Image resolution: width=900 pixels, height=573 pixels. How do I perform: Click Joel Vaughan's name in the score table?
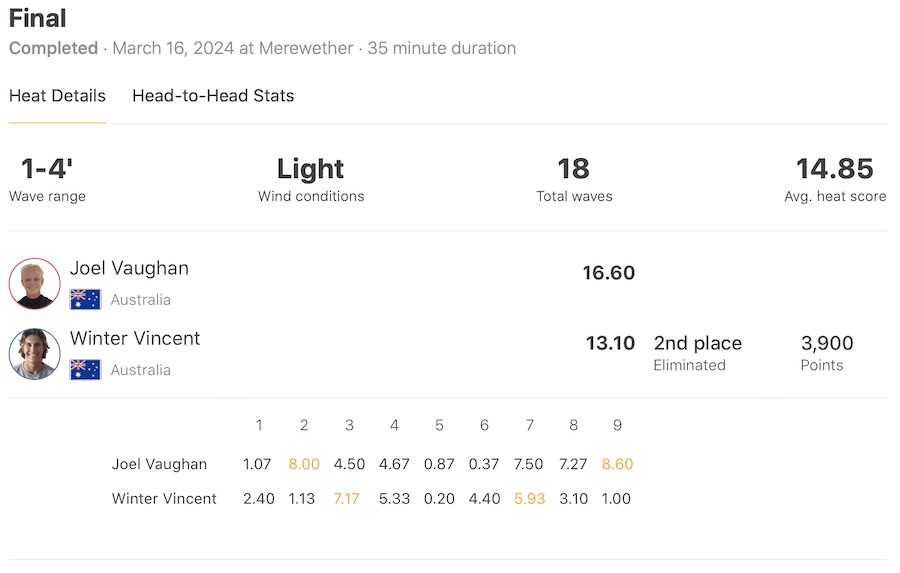click(159, 464)
